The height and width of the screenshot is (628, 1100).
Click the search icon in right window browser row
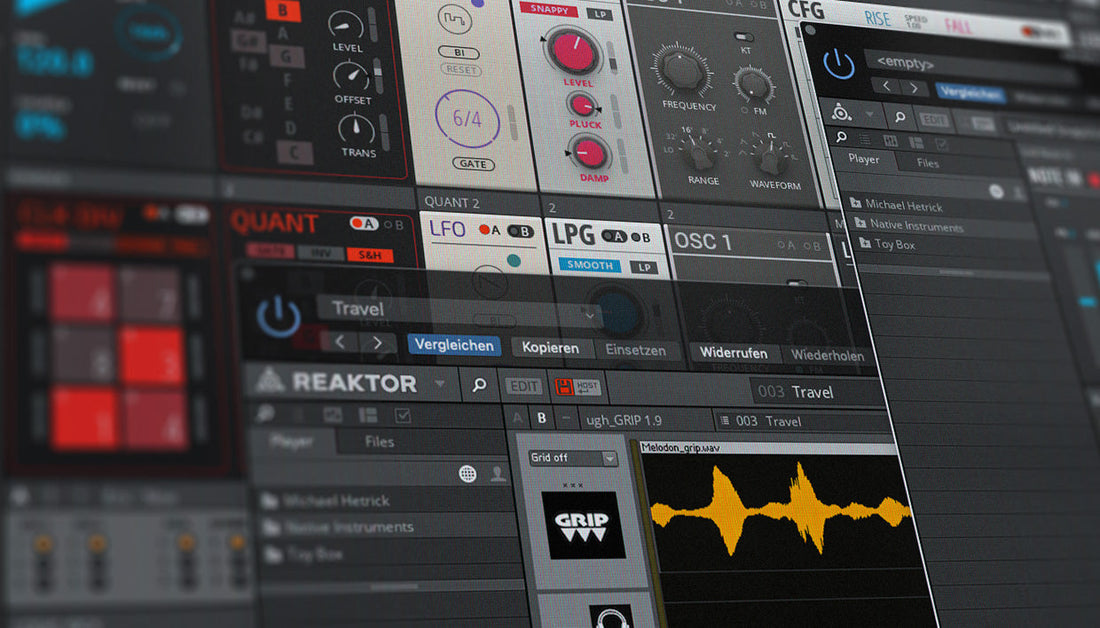840,137
